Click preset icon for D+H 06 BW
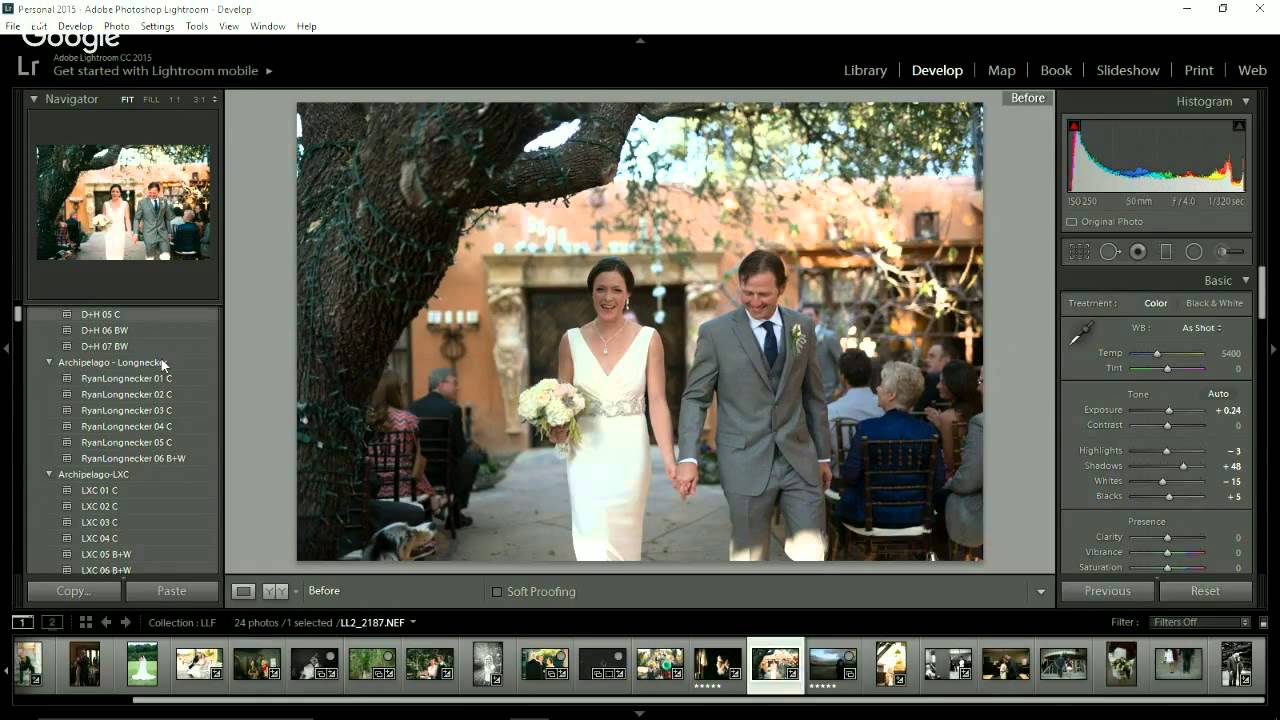 (x=67, y=330)
